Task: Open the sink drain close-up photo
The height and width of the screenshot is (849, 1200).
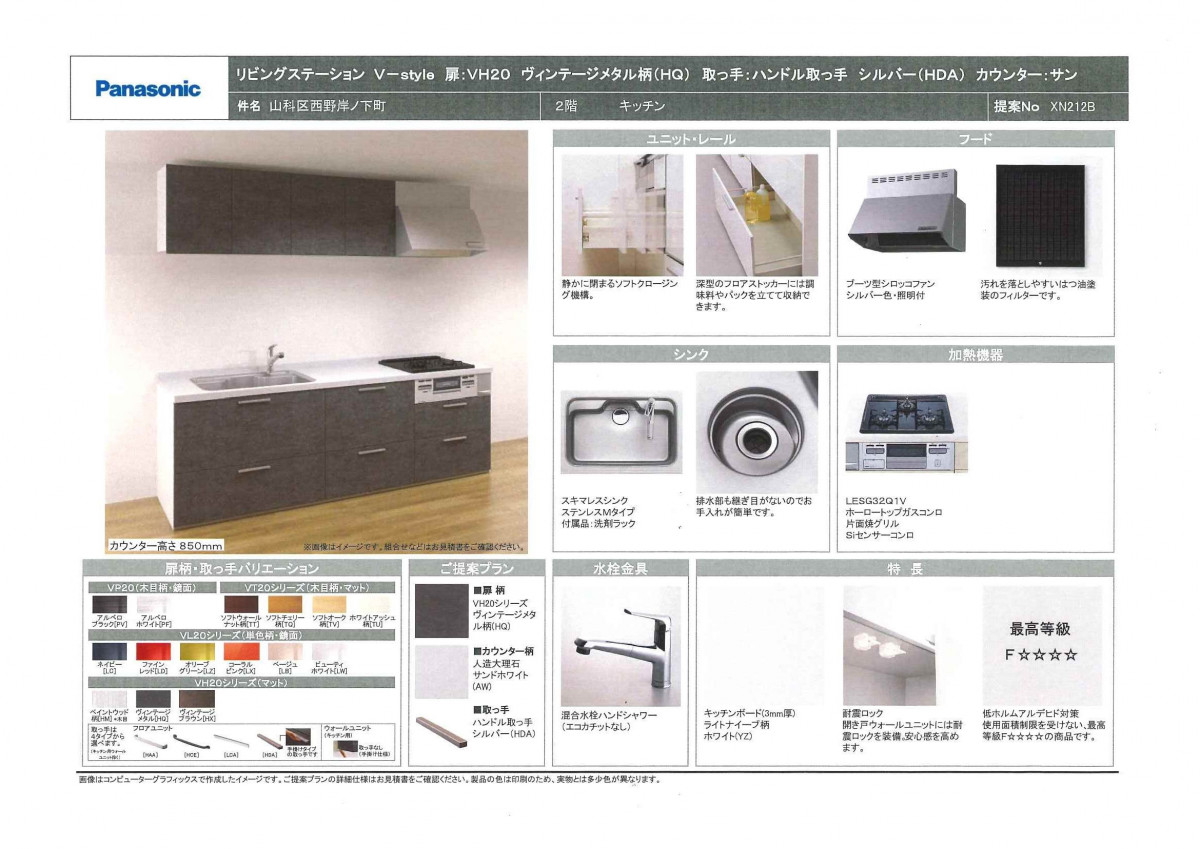Action: [x=757, y=427]
